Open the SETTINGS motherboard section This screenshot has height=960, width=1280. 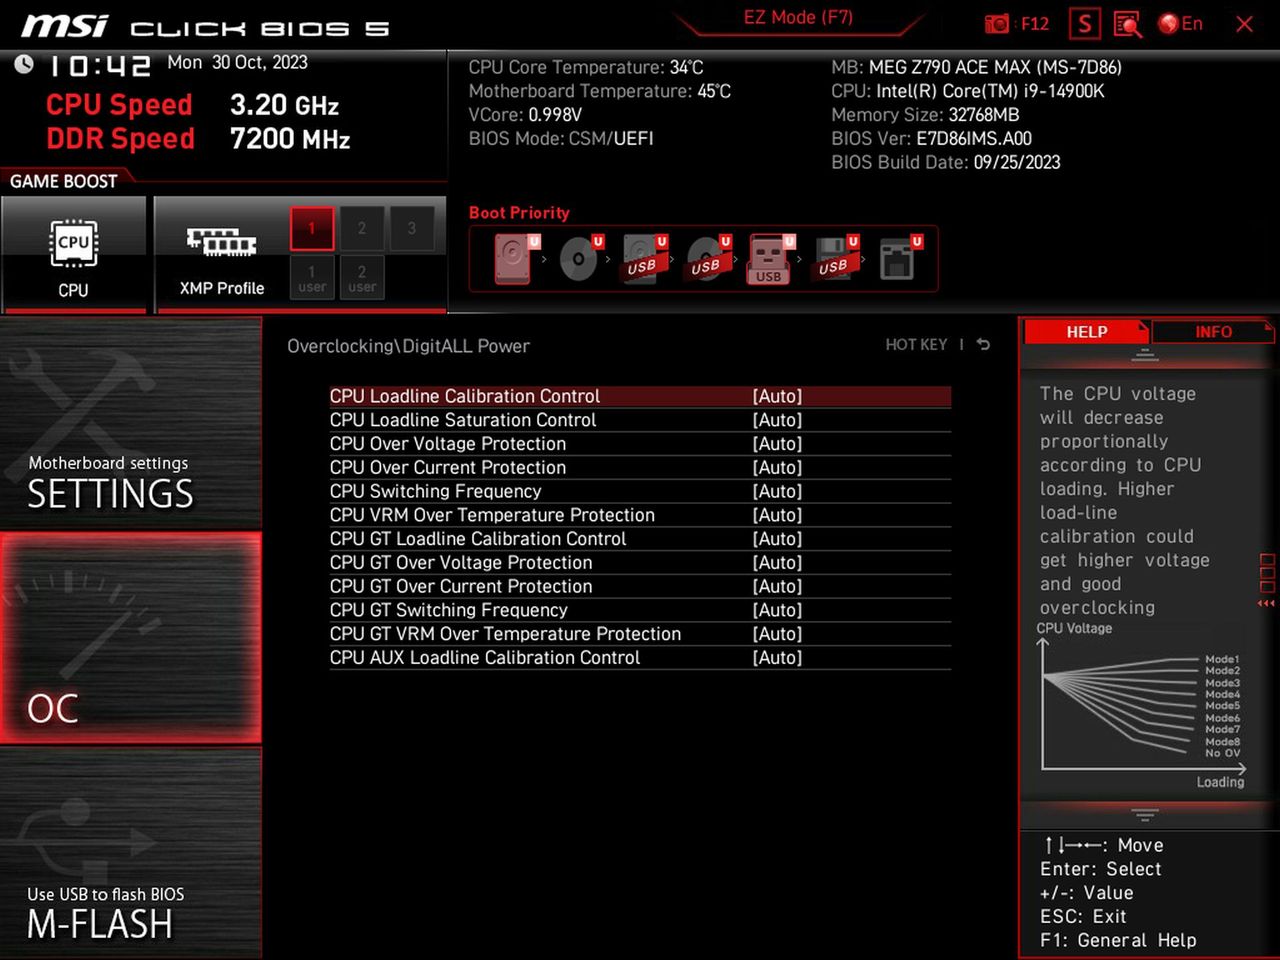[x=130, y=424]
